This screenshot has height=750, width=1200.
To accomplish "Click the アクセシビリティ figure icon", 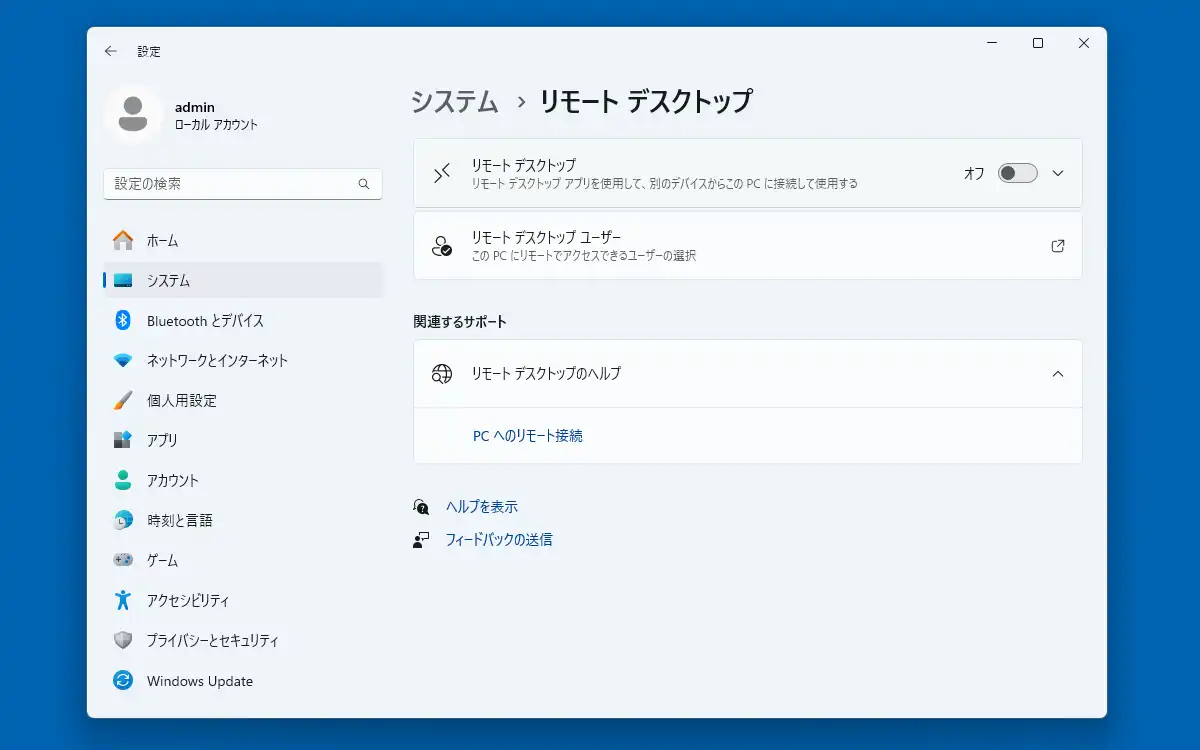I will pos(123,600).
